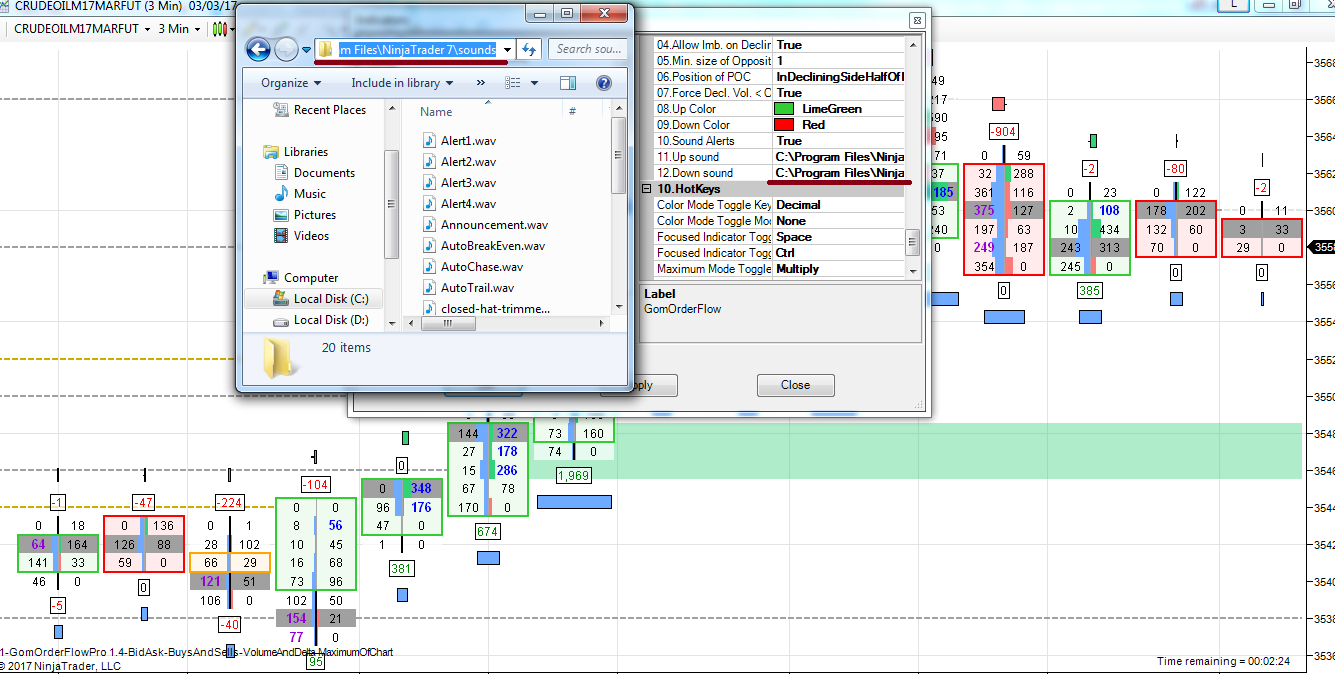Toggle the preview pane
Screen dimensions: 1335x674
click(568, 83)
